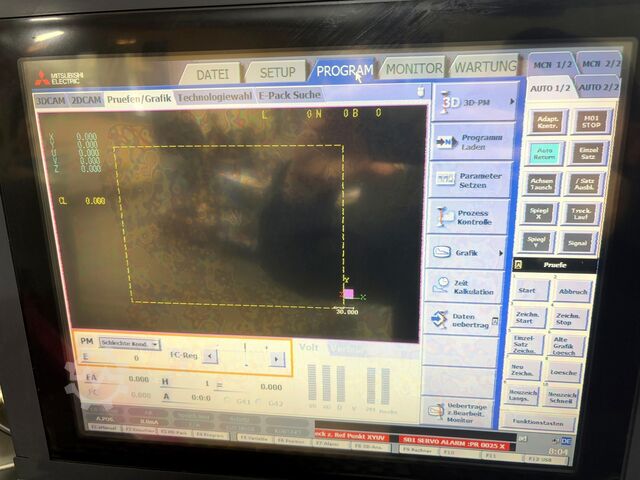This screenshot has width=640, height=480.
Task: Expand the 3D-PM submenu arrow
Action: (x=512, y=102)
